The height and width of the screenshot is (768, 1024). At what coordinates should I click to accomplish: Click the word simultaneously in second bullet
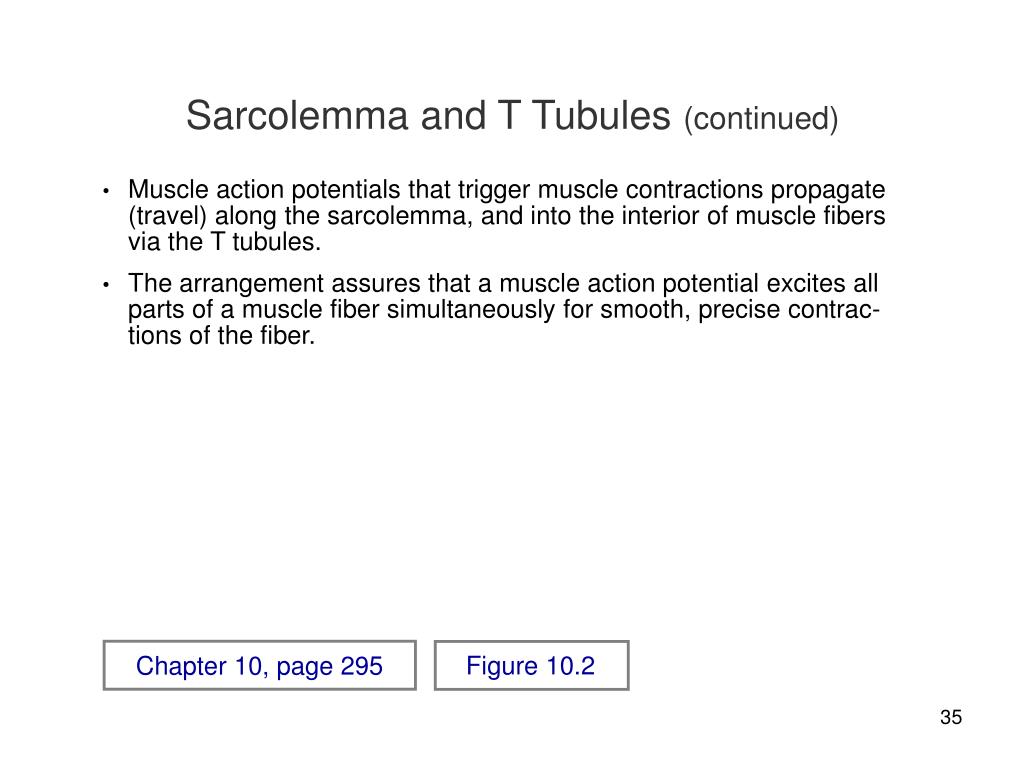(470, 310)
